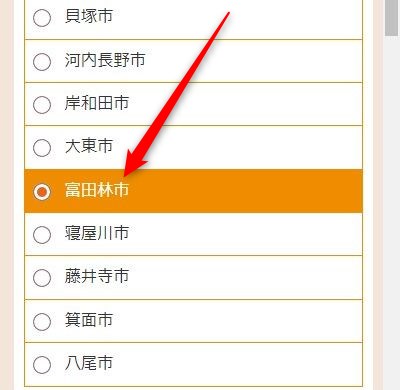Click the 河内長野市 text label
The height and width of the screenshot is (390, 400).
pos(105,60)
